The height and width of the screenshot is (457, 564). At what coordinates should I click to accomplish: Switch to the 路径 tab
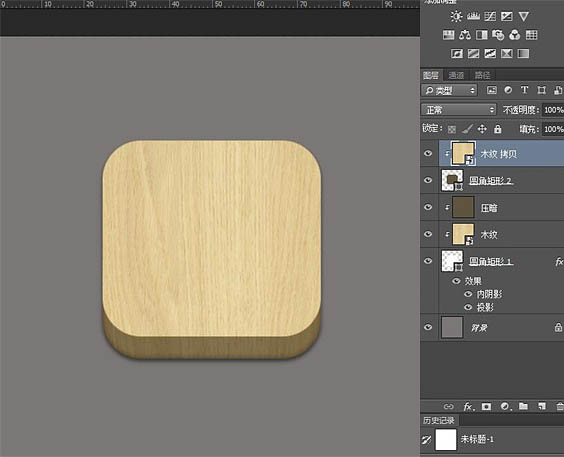482,75
